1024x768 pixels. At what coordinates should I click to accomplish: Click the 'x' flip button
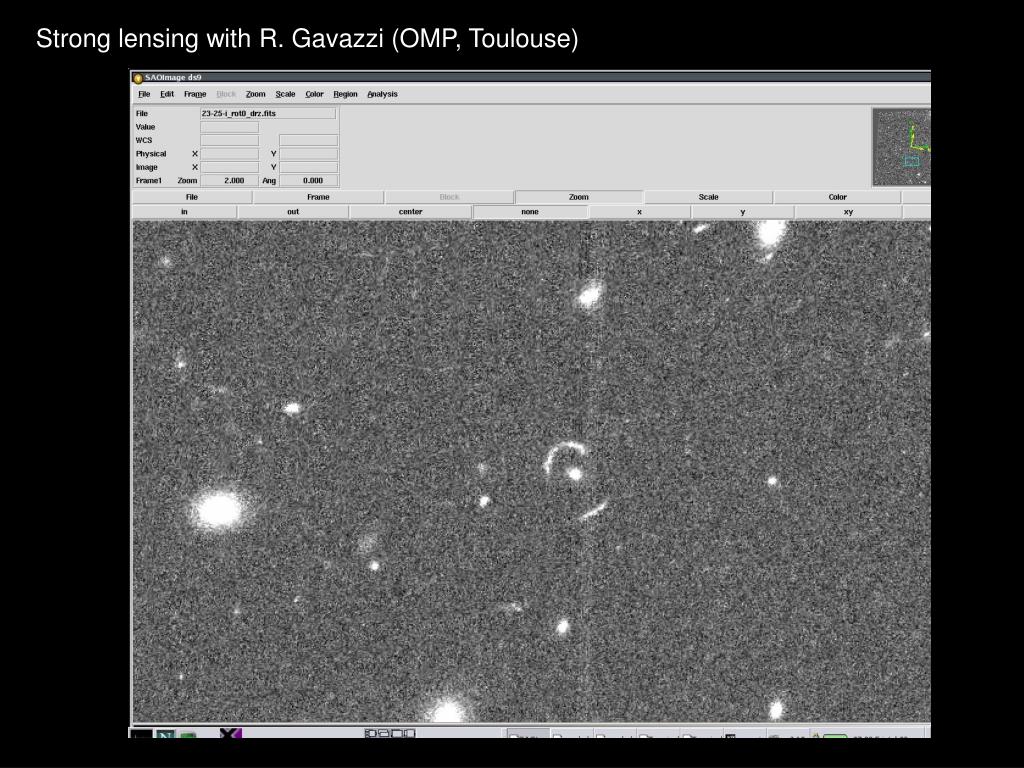point(639,212)
